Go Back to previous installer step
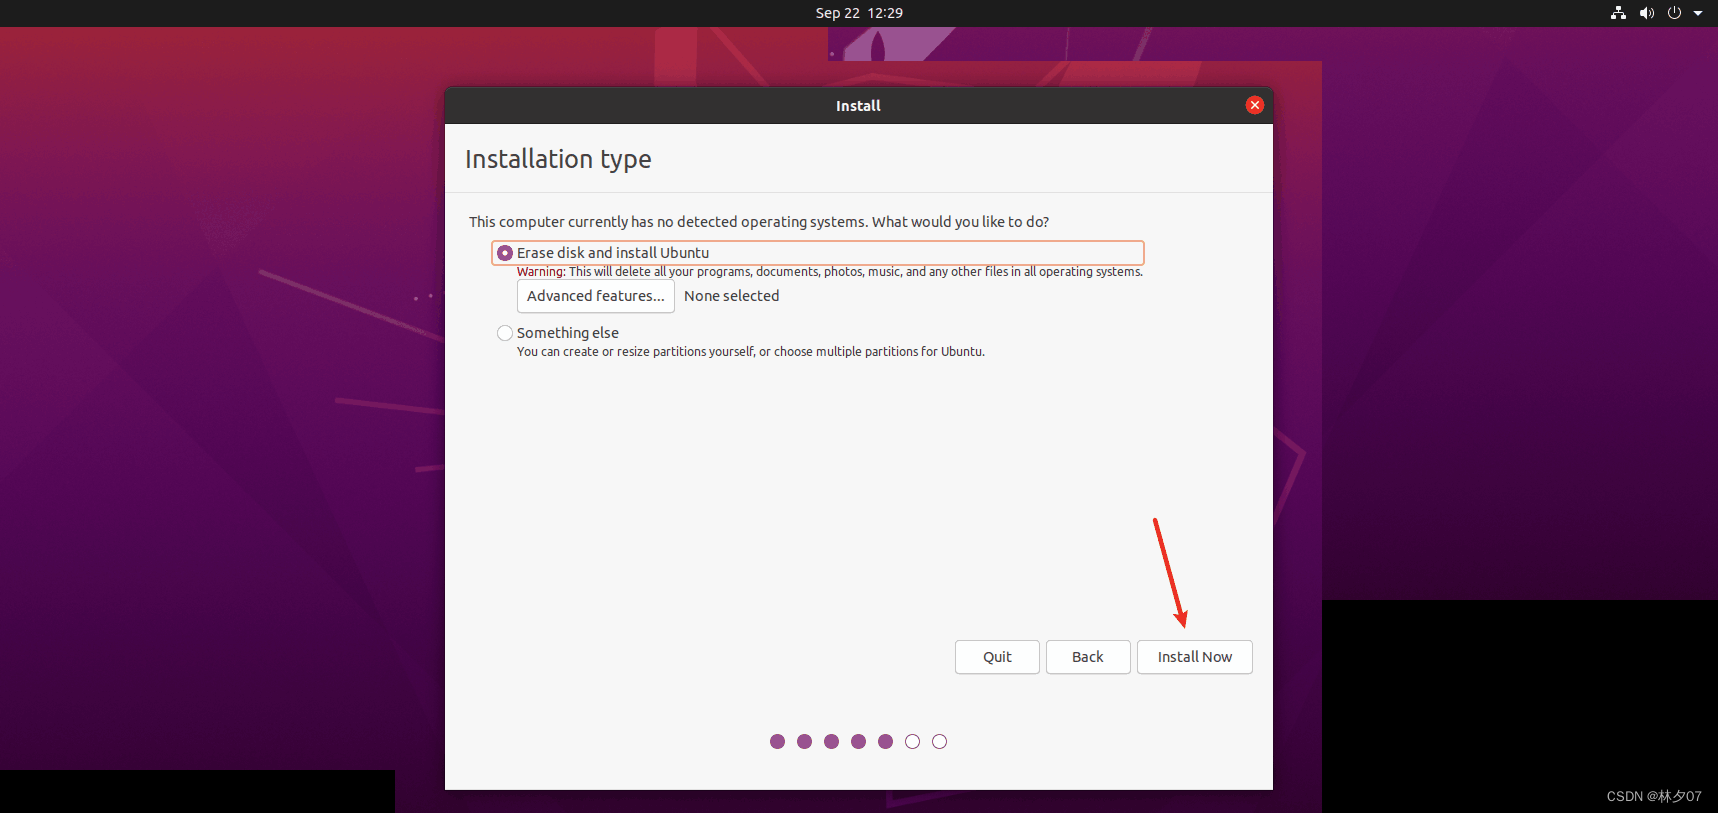This screenshot has width=1718, height=813. (x=1087, y=657)
